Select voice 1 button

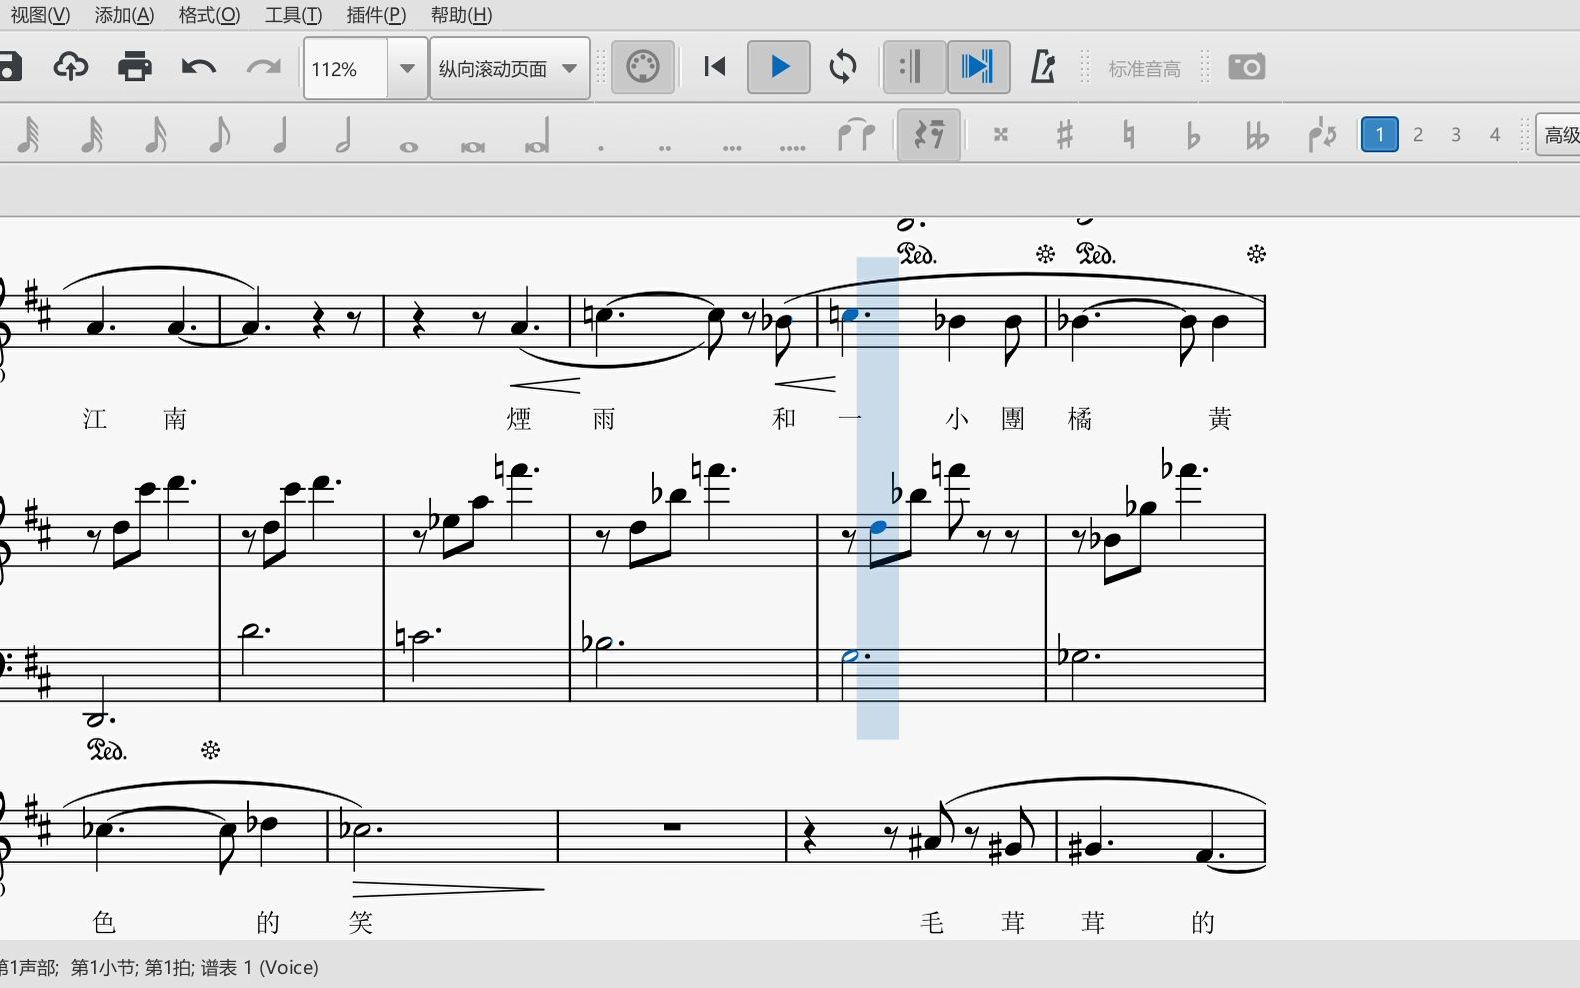(x=1380, y=134)
